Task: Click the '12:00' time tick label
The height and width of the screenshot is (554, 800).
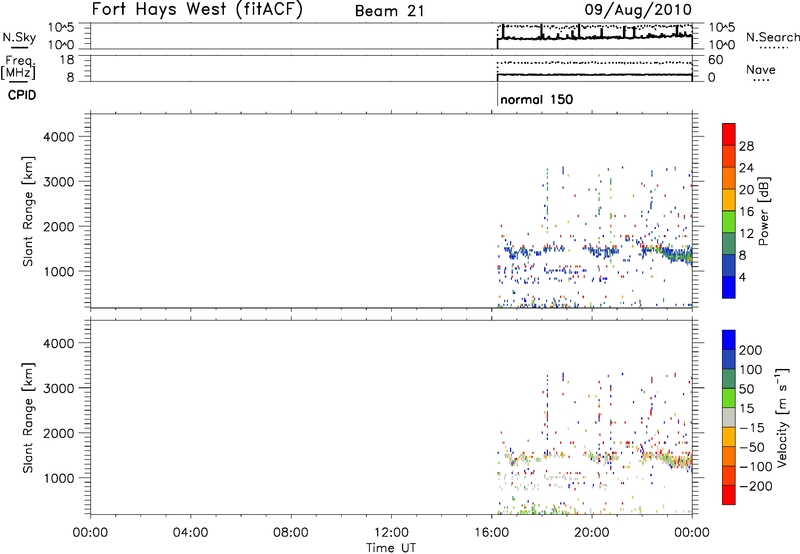Action: tap(391, 533)
